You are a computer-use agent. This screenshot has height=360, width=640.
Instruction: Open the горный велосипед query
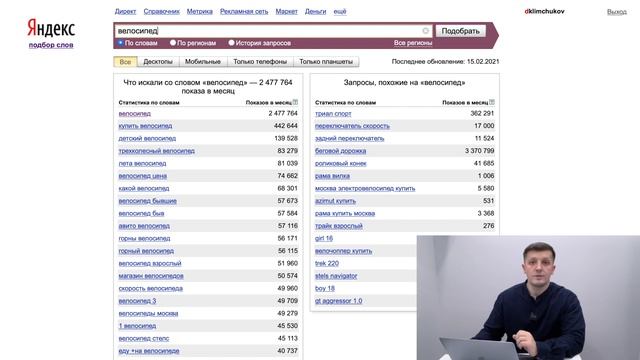click(146, 251)
